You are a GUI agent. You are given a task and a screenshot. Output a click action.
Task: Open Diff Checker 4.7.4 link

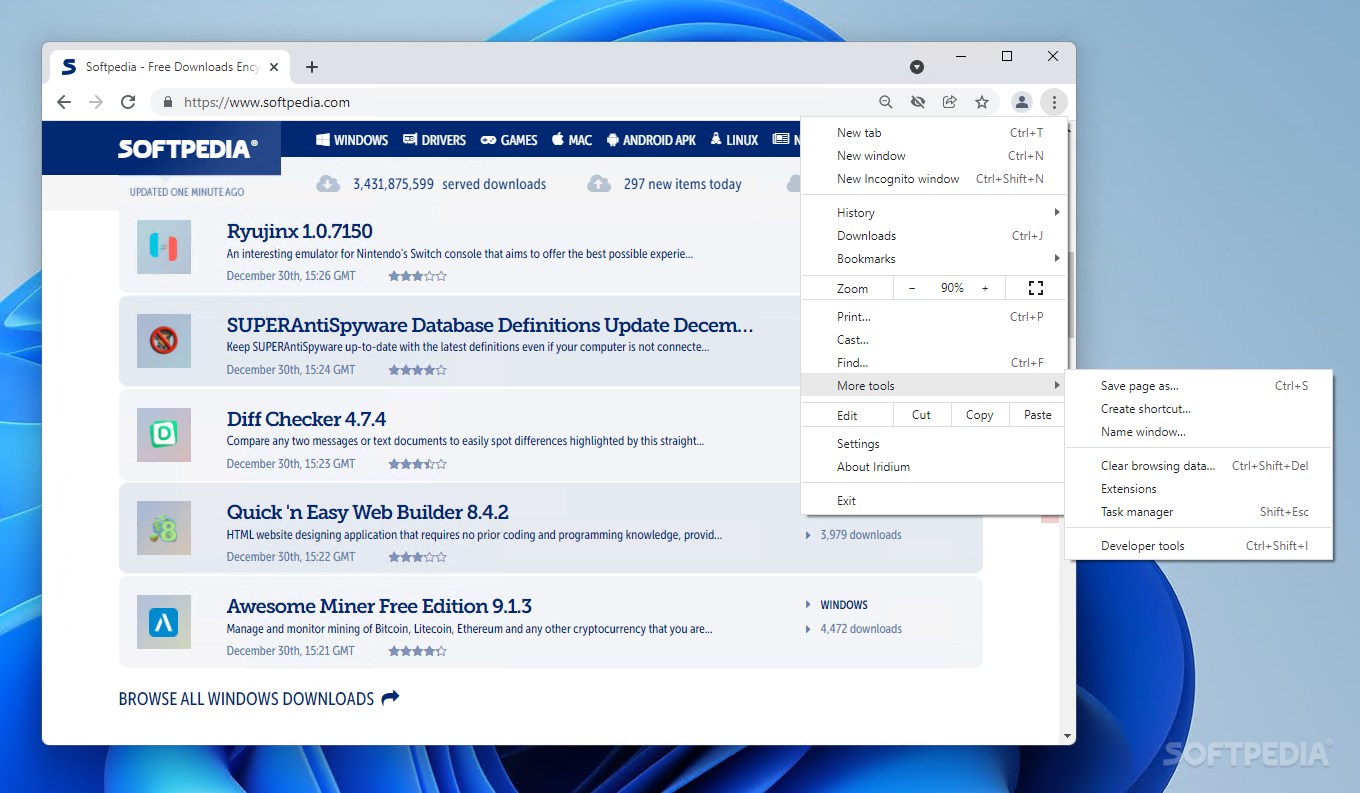306,419
